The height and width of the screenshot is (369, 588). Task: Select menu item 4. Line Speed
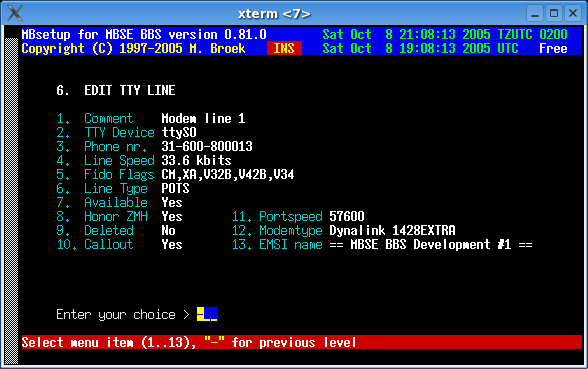105,160
